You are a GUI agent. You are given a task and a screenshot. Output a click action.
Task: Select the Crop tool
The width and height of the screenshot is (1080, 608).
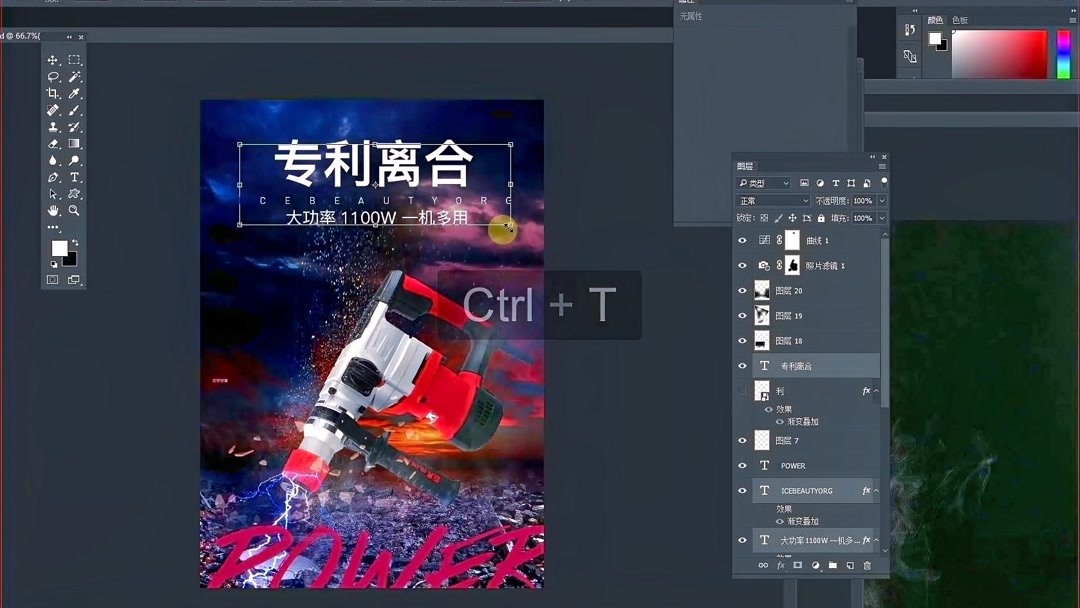click(51, 91)
